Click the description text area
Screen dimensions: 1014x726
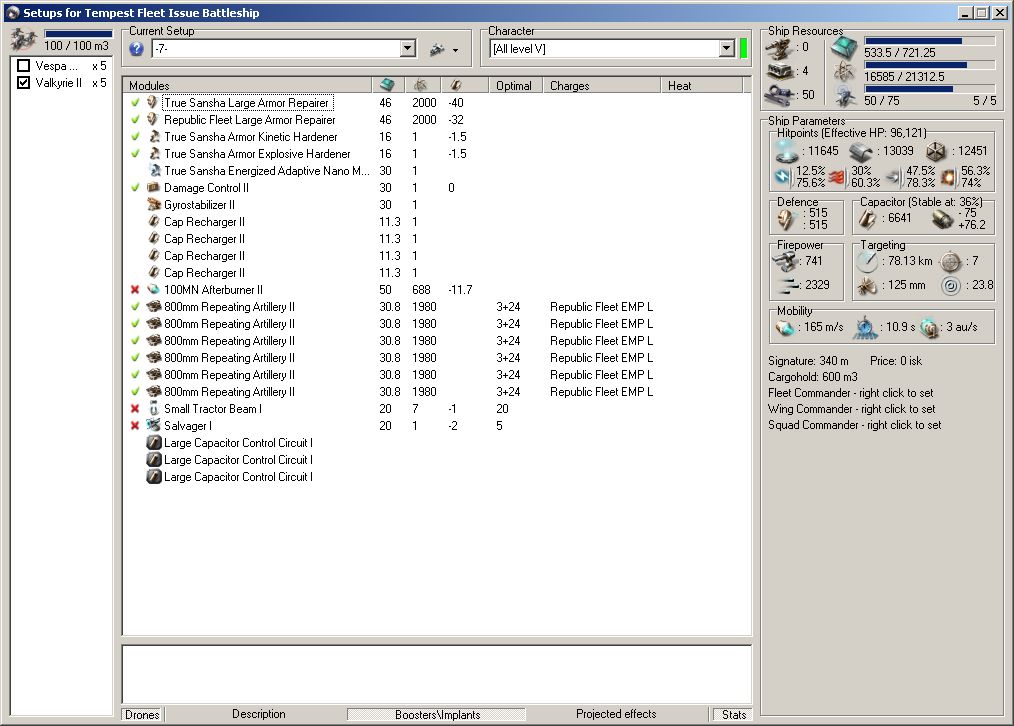pos(437,674)
